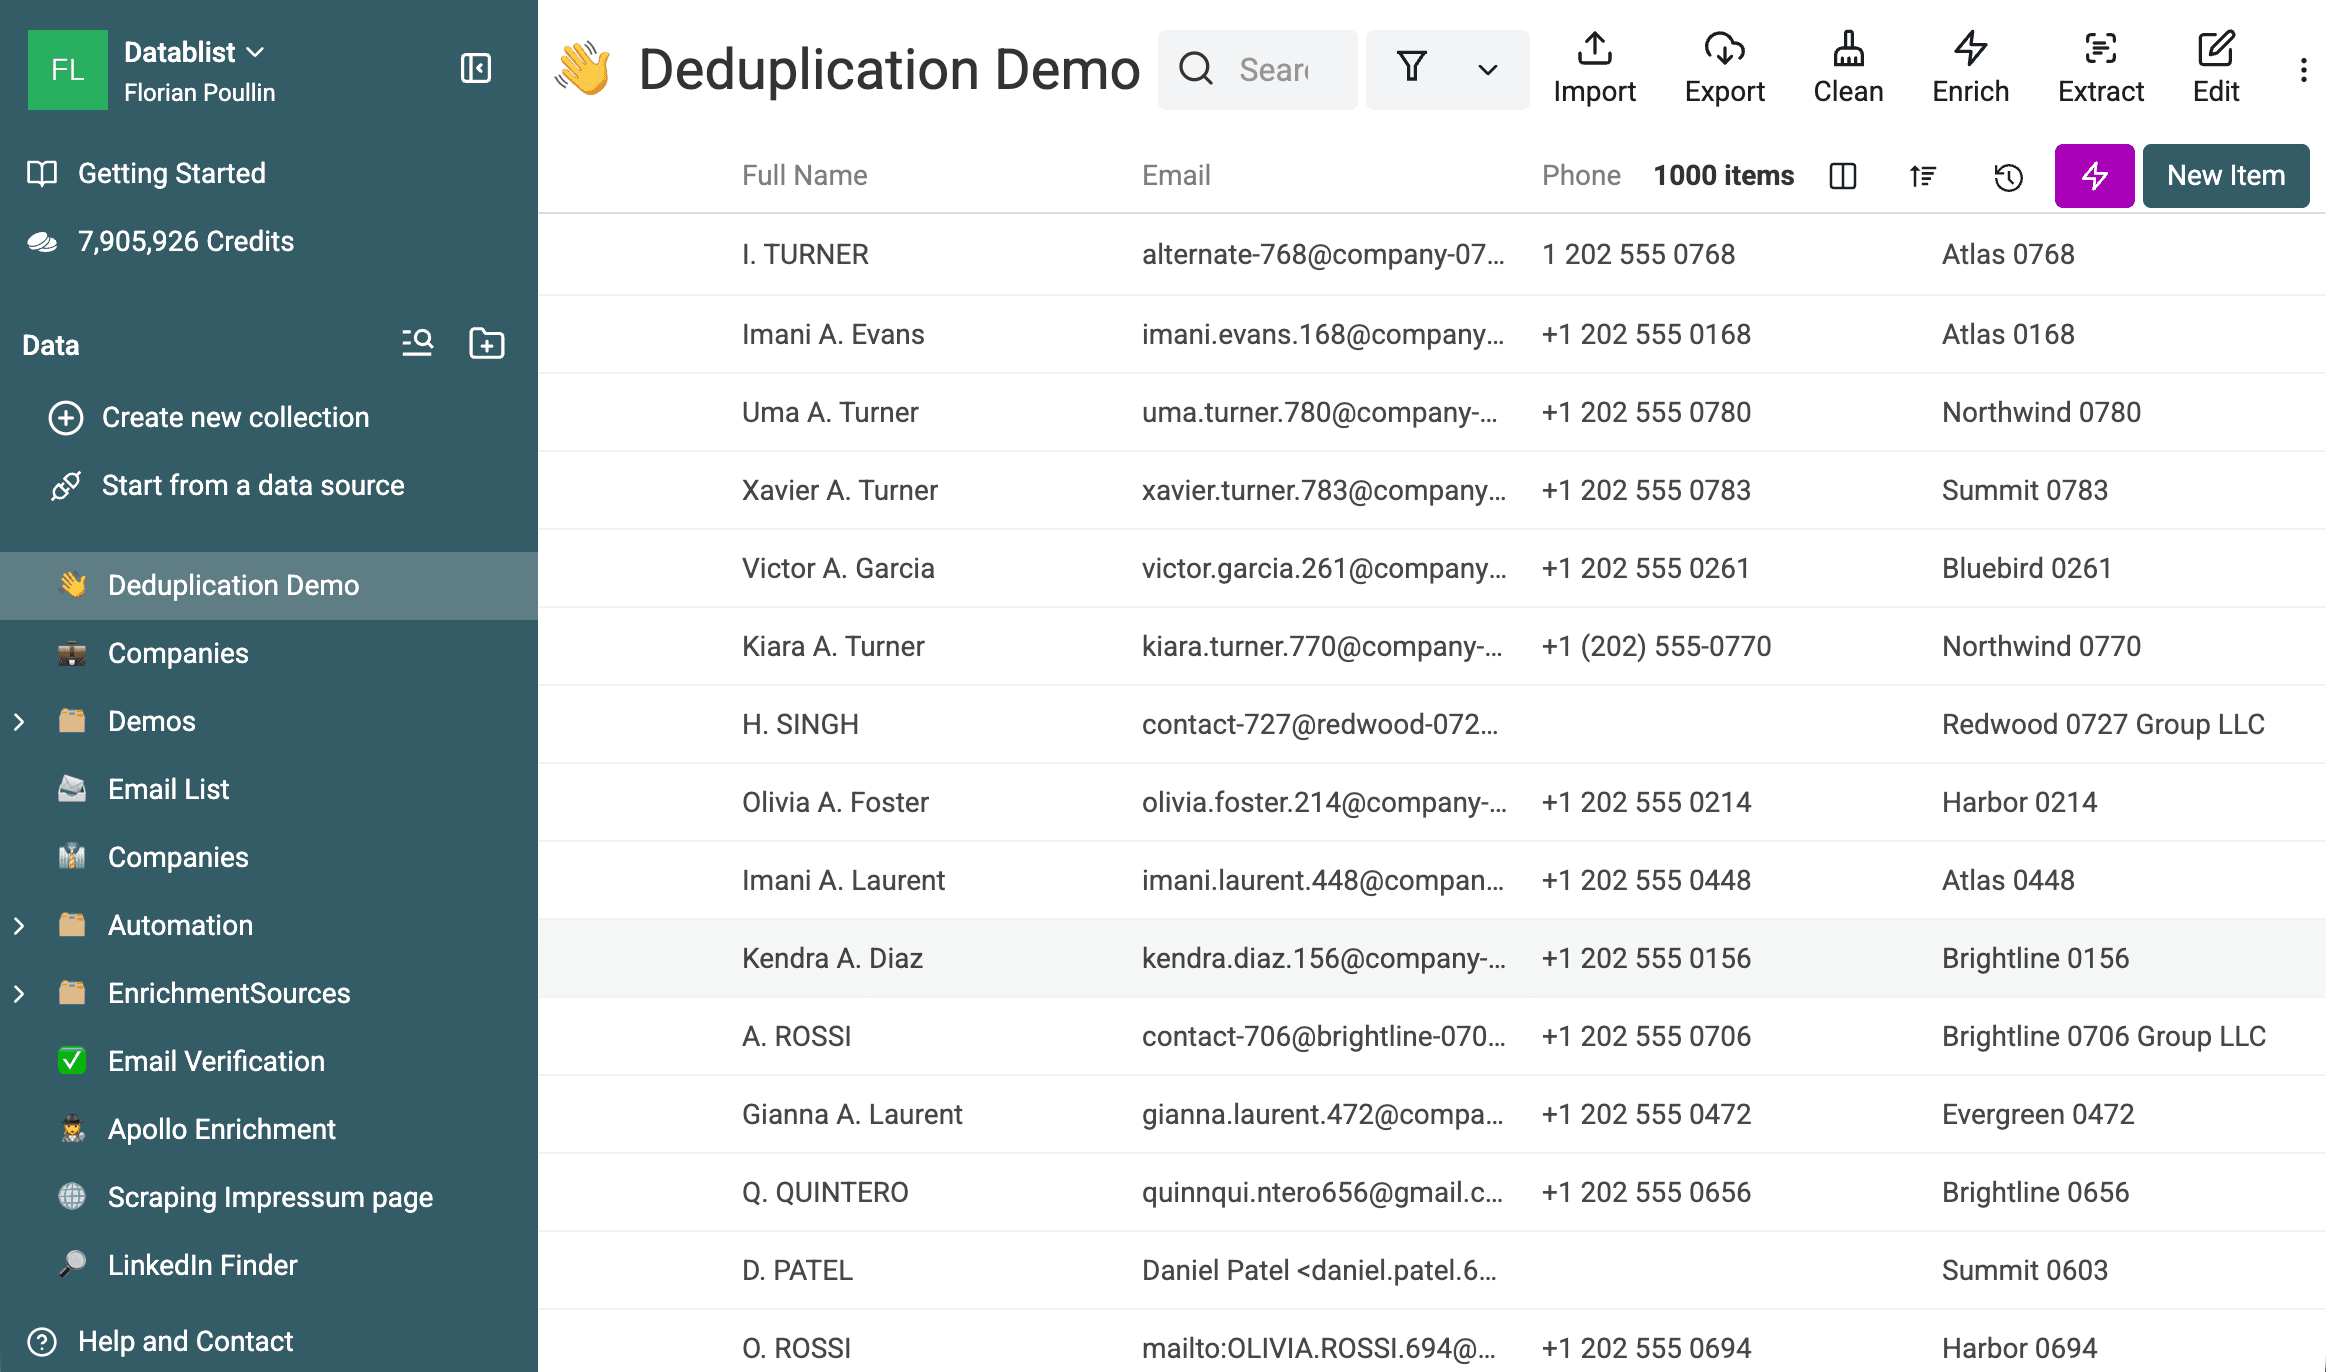This screenshot has width=2326, height=1372.
Task: Open the history clock icon
Action: tap(2007, 176)
